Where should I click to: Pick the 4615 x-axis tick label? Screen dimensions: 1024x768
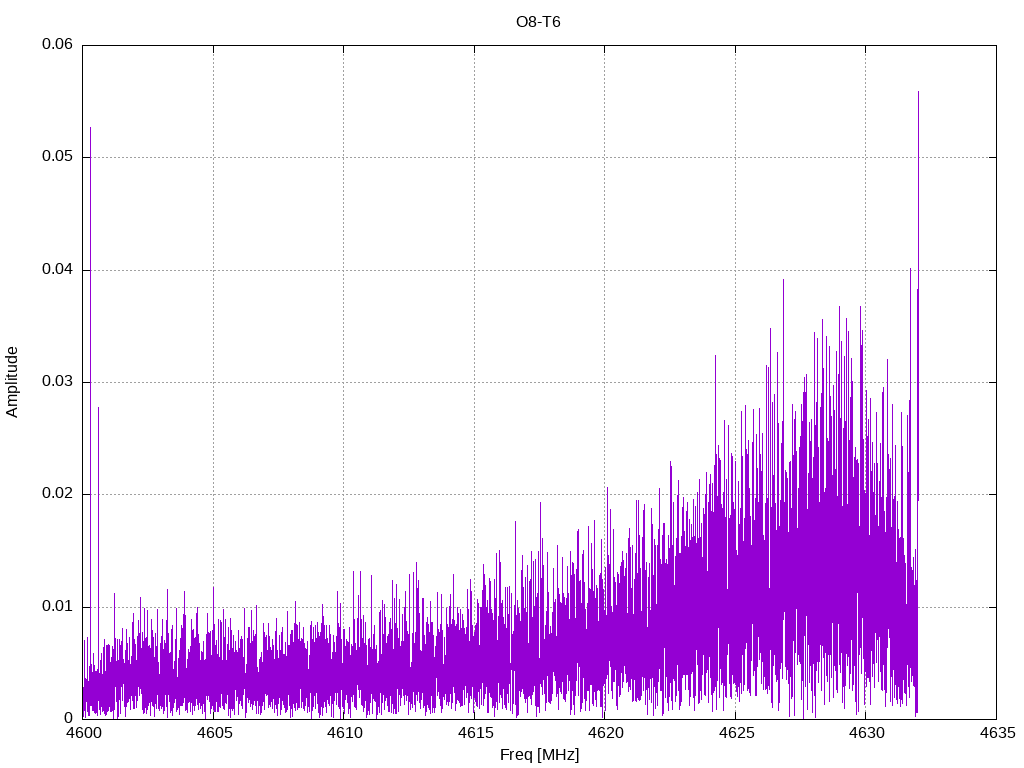point(474,734)
